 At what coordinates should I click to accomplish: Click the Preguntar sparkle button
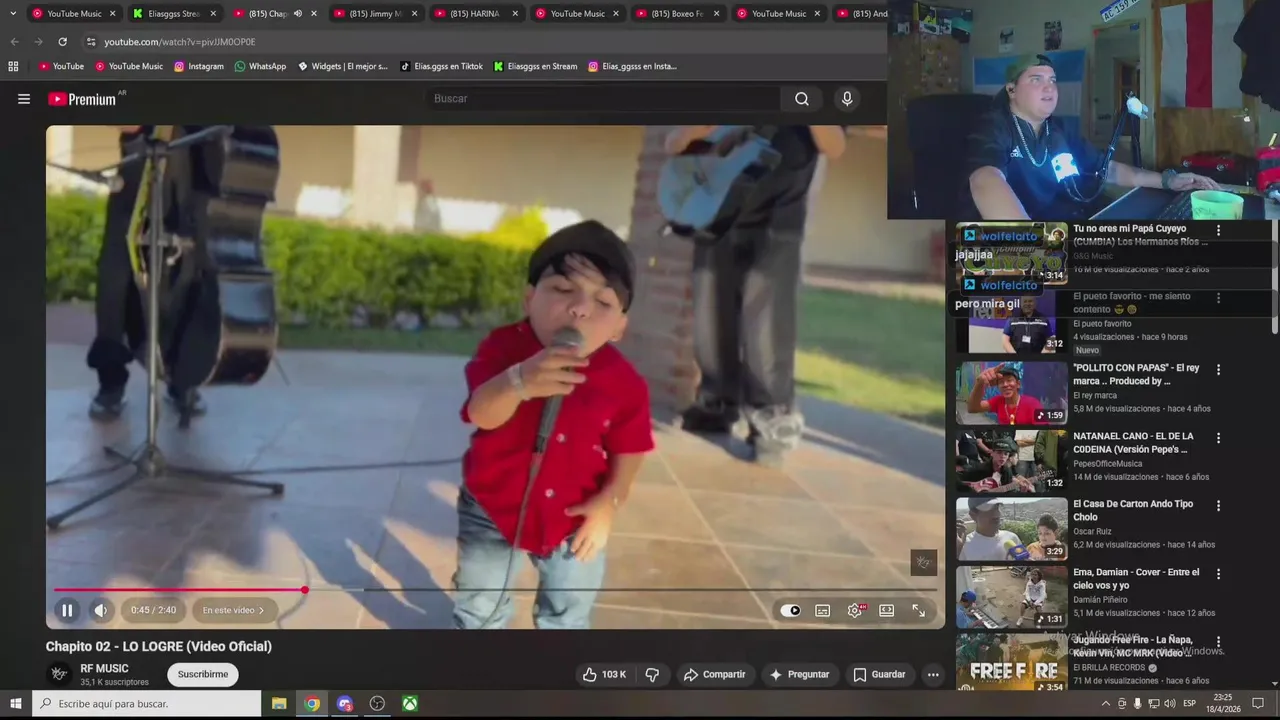coord(799,675)
